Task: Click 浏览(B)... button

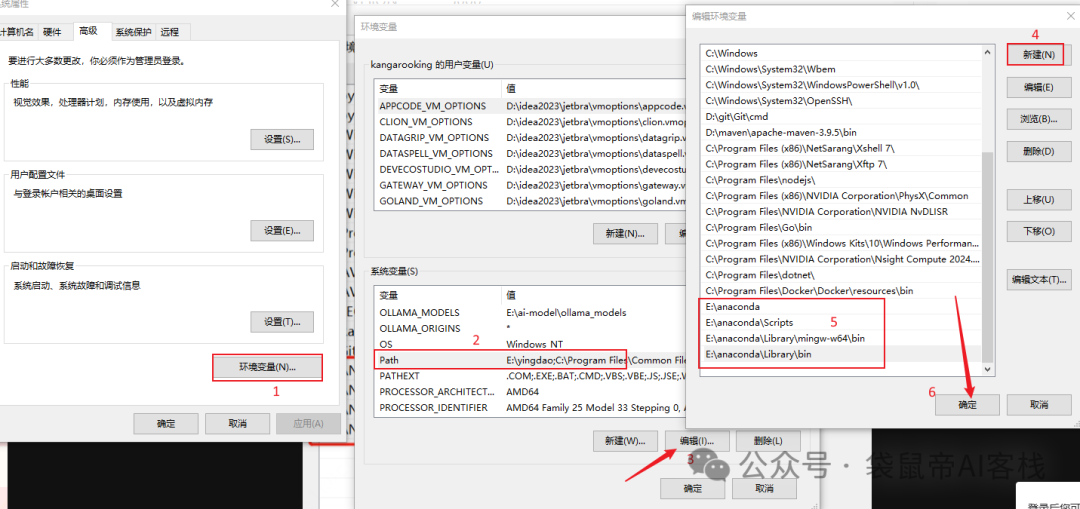Action: point(1039,119)
